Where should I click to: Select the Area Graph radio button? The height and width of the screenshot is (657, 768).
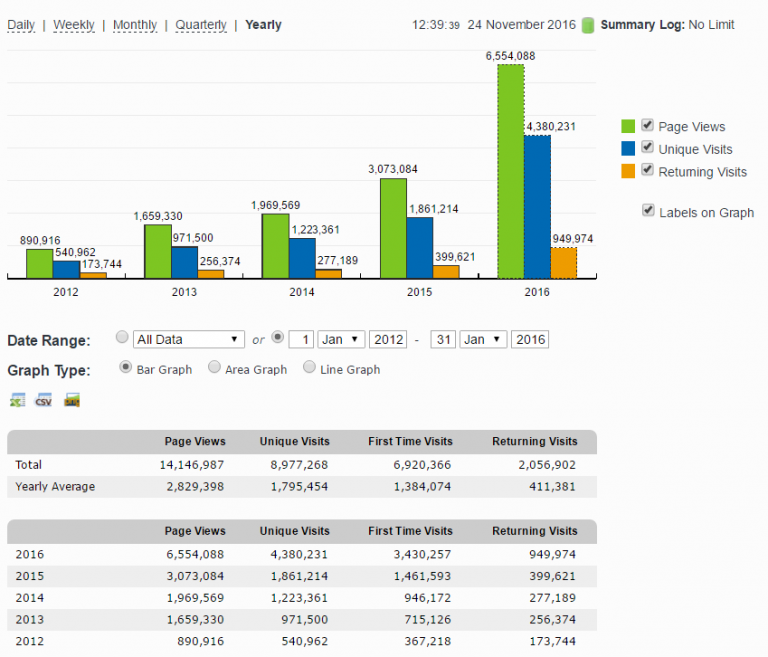click(214, 368)
